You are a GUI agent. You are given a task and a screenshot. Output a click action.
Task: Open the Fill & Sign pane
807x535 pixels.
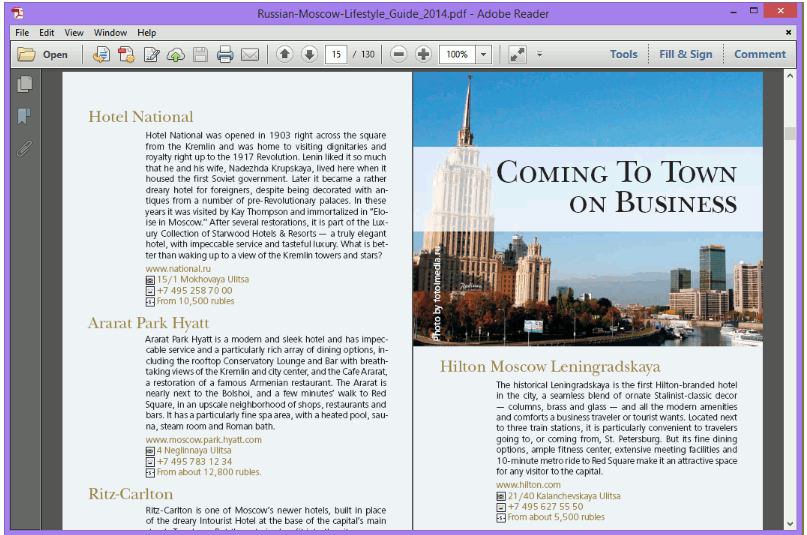click(x=686, y=54)
